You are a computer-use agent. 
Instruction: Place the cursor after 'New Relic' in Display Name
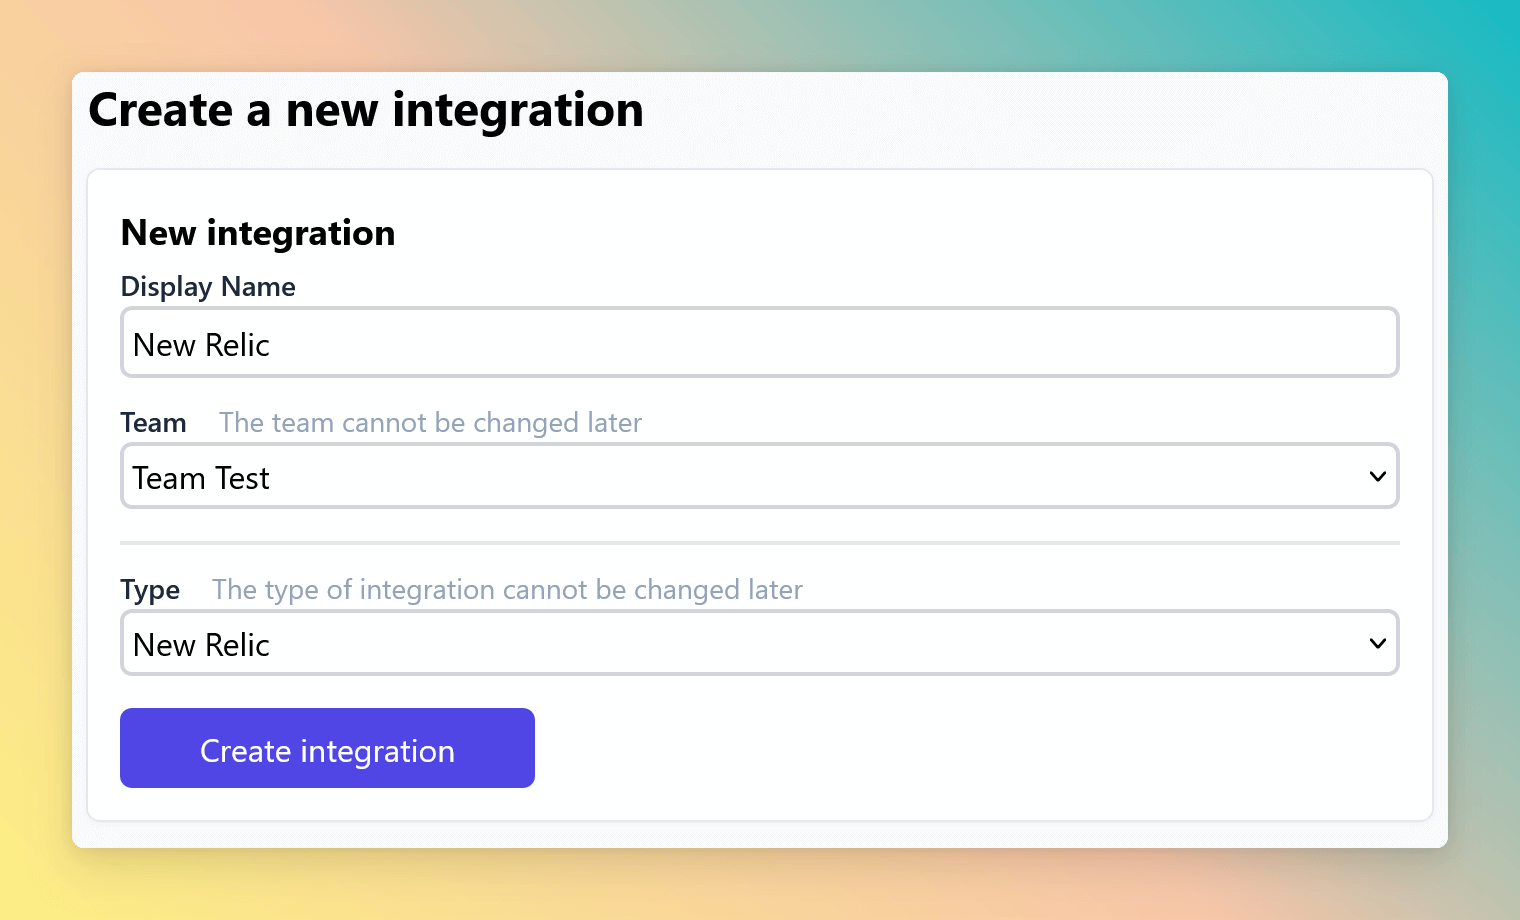pyautogui.click(x=273, y=345)
